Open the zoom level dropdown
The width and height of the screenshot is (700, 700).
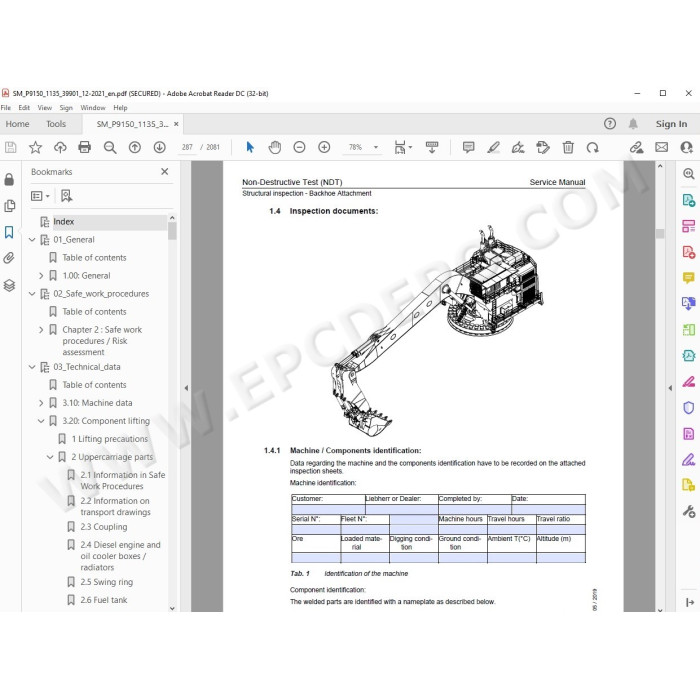[x=376, y=147]
